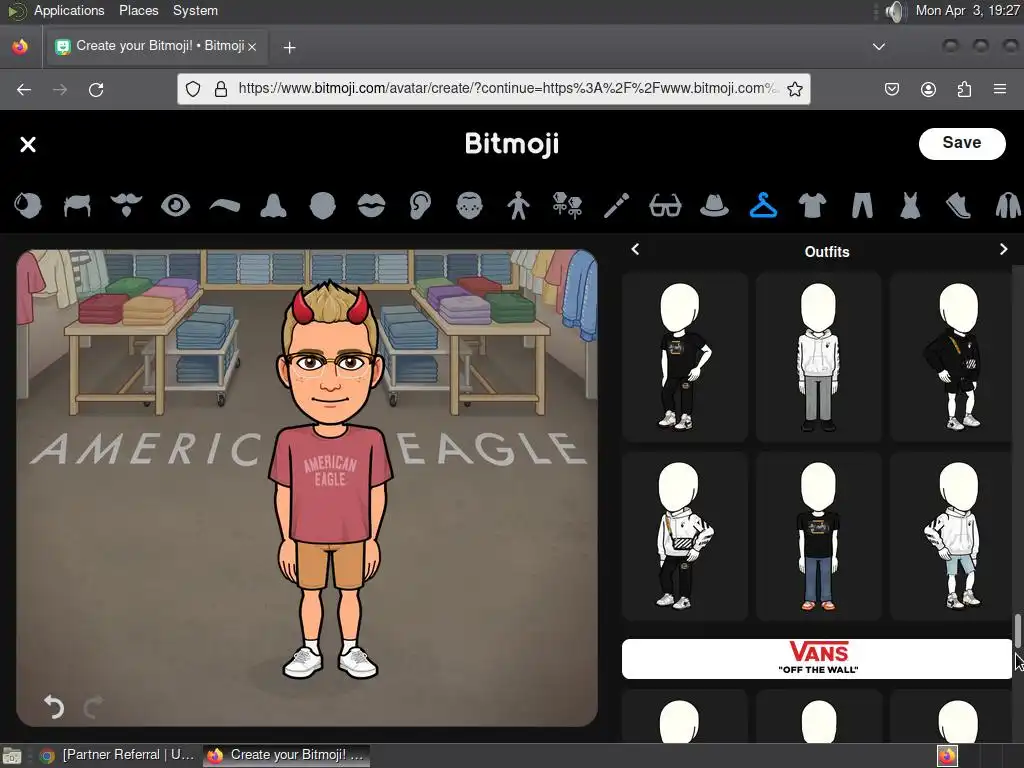Undo the last avatar change

(x=54, y=707)
